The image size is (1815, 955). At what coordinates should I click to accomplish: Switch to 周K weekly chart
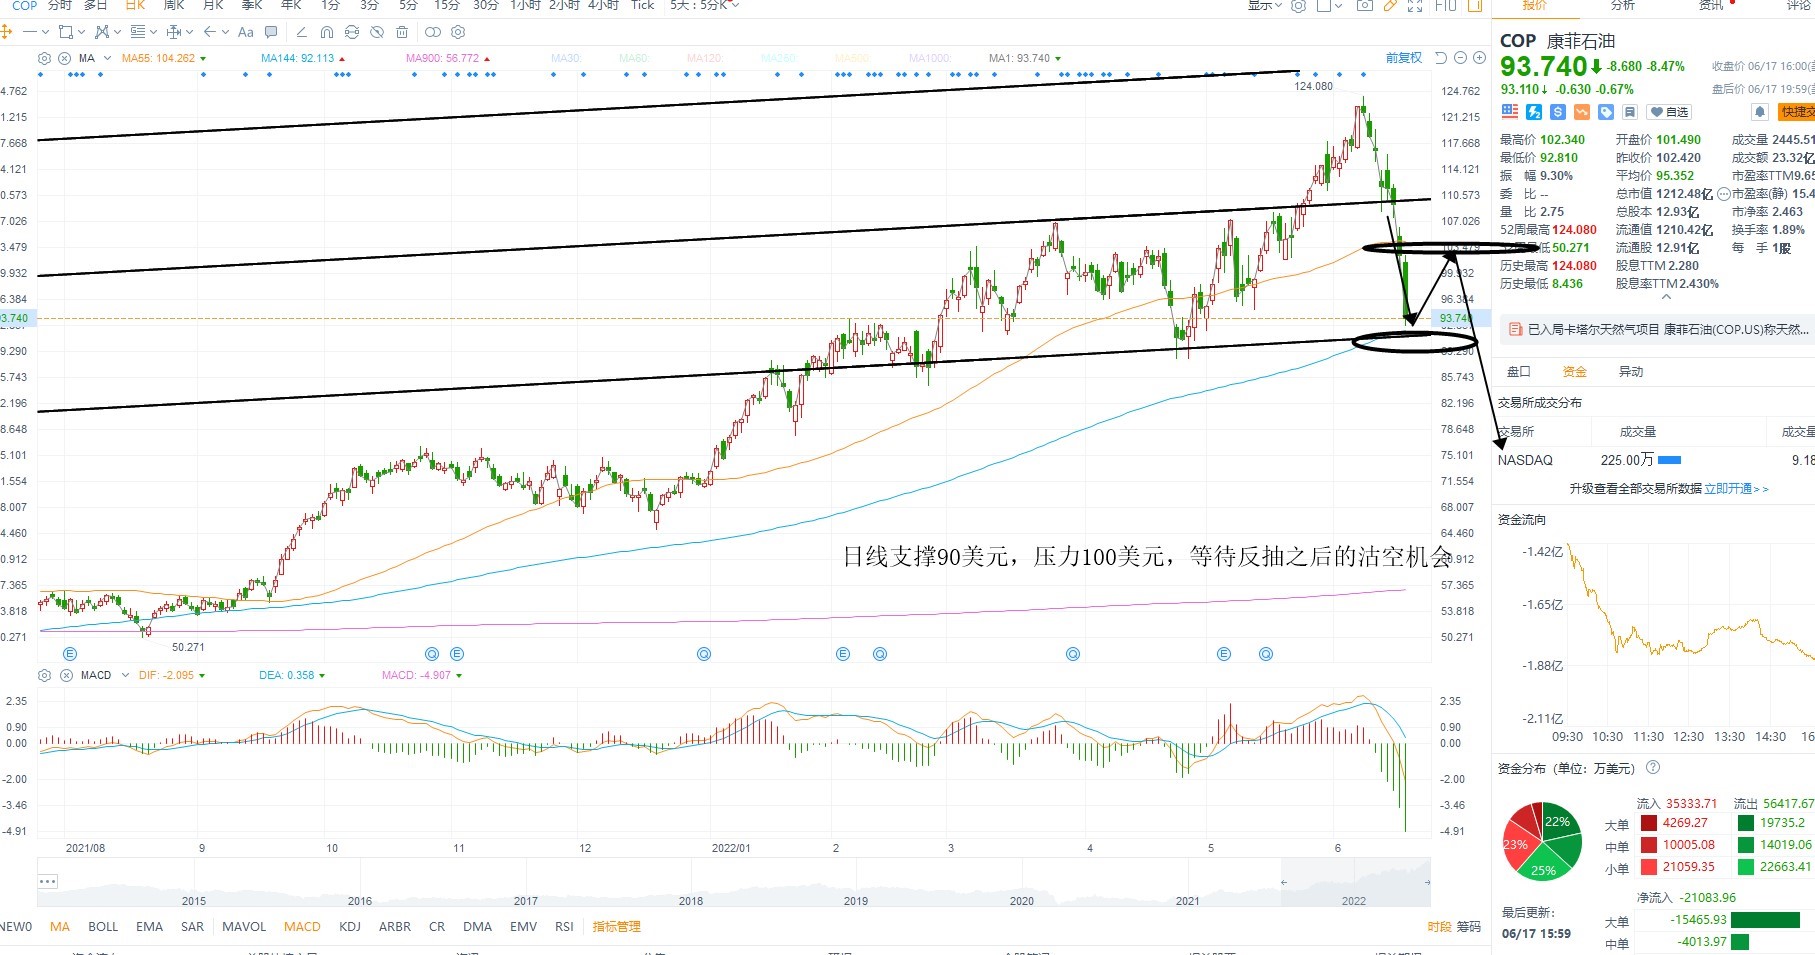(x=174, y=5)
